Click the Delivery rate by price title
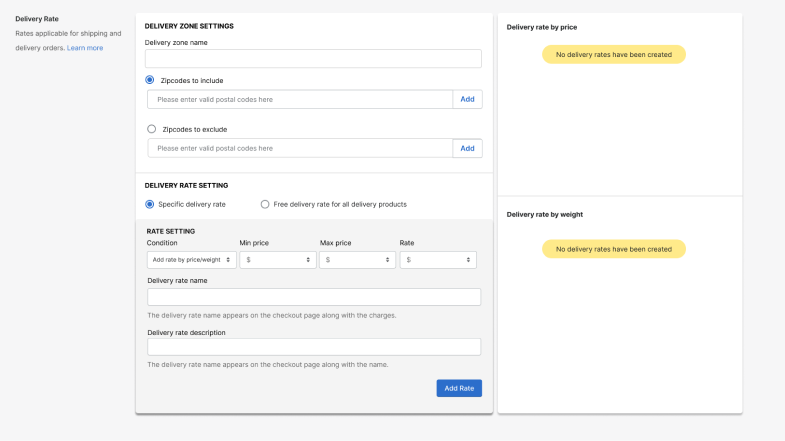This screenshot has height=441, width=785. 542,27
